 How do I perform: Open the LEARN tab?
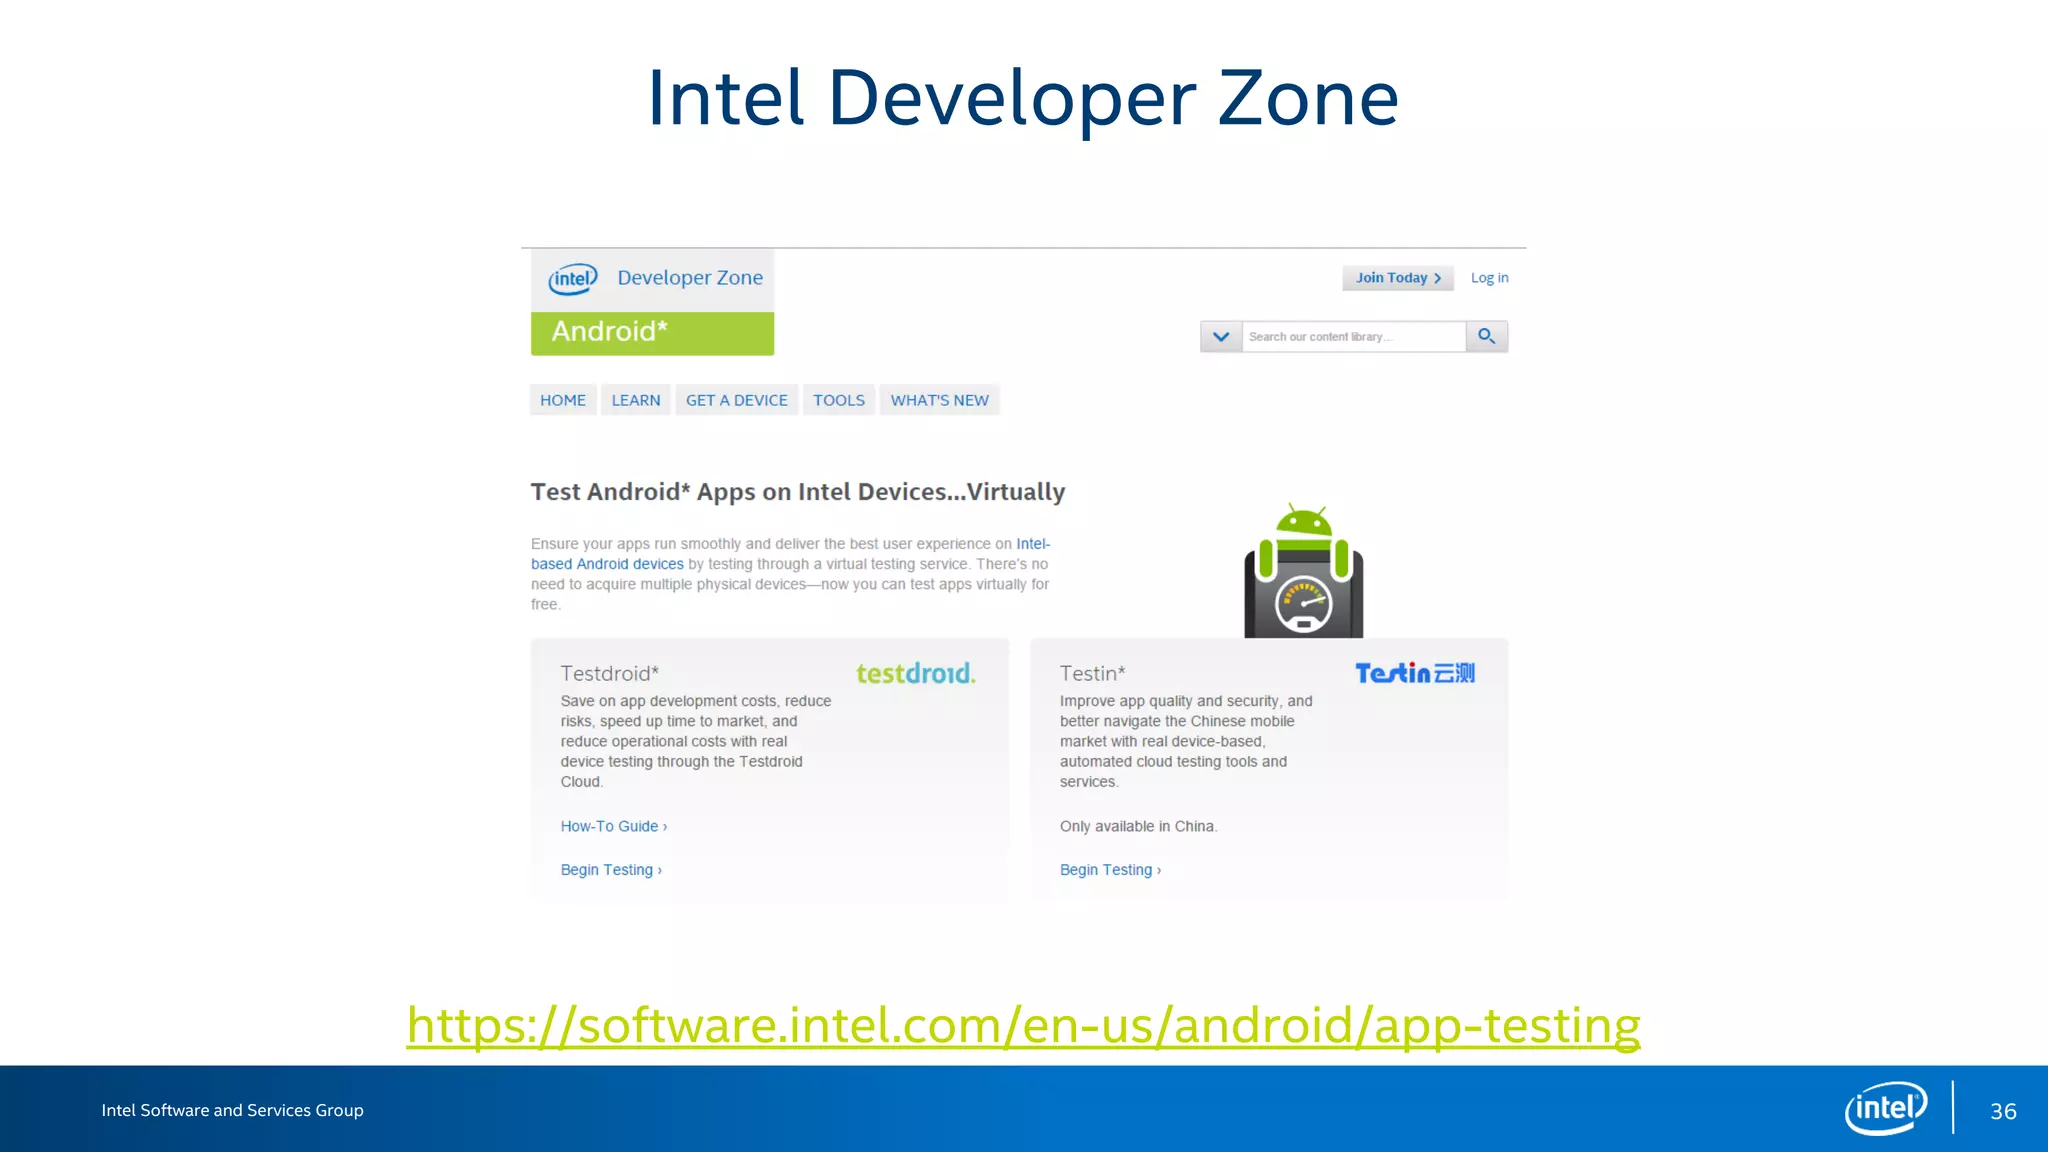pyautogui.click(x=636, y=400)
